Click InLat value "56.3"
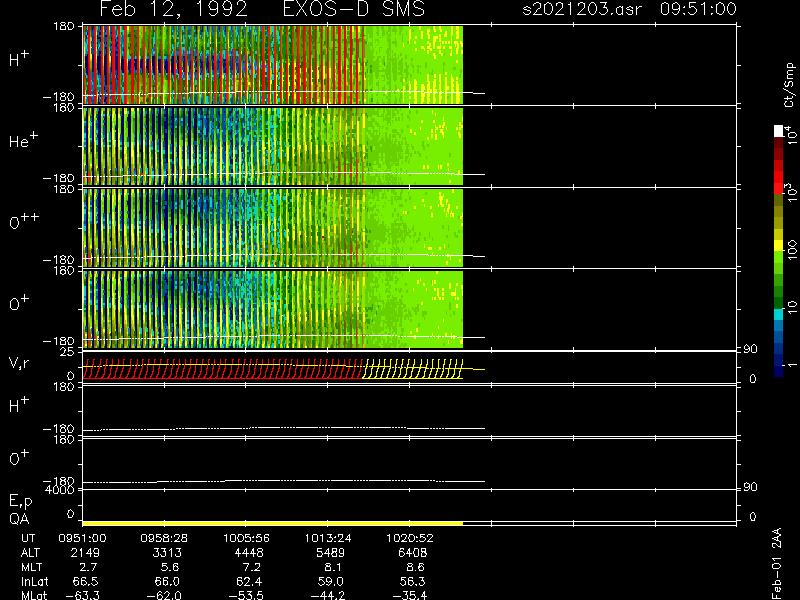Image resolution: width=800 pixels, height=600 pixels. pos(413,581)
